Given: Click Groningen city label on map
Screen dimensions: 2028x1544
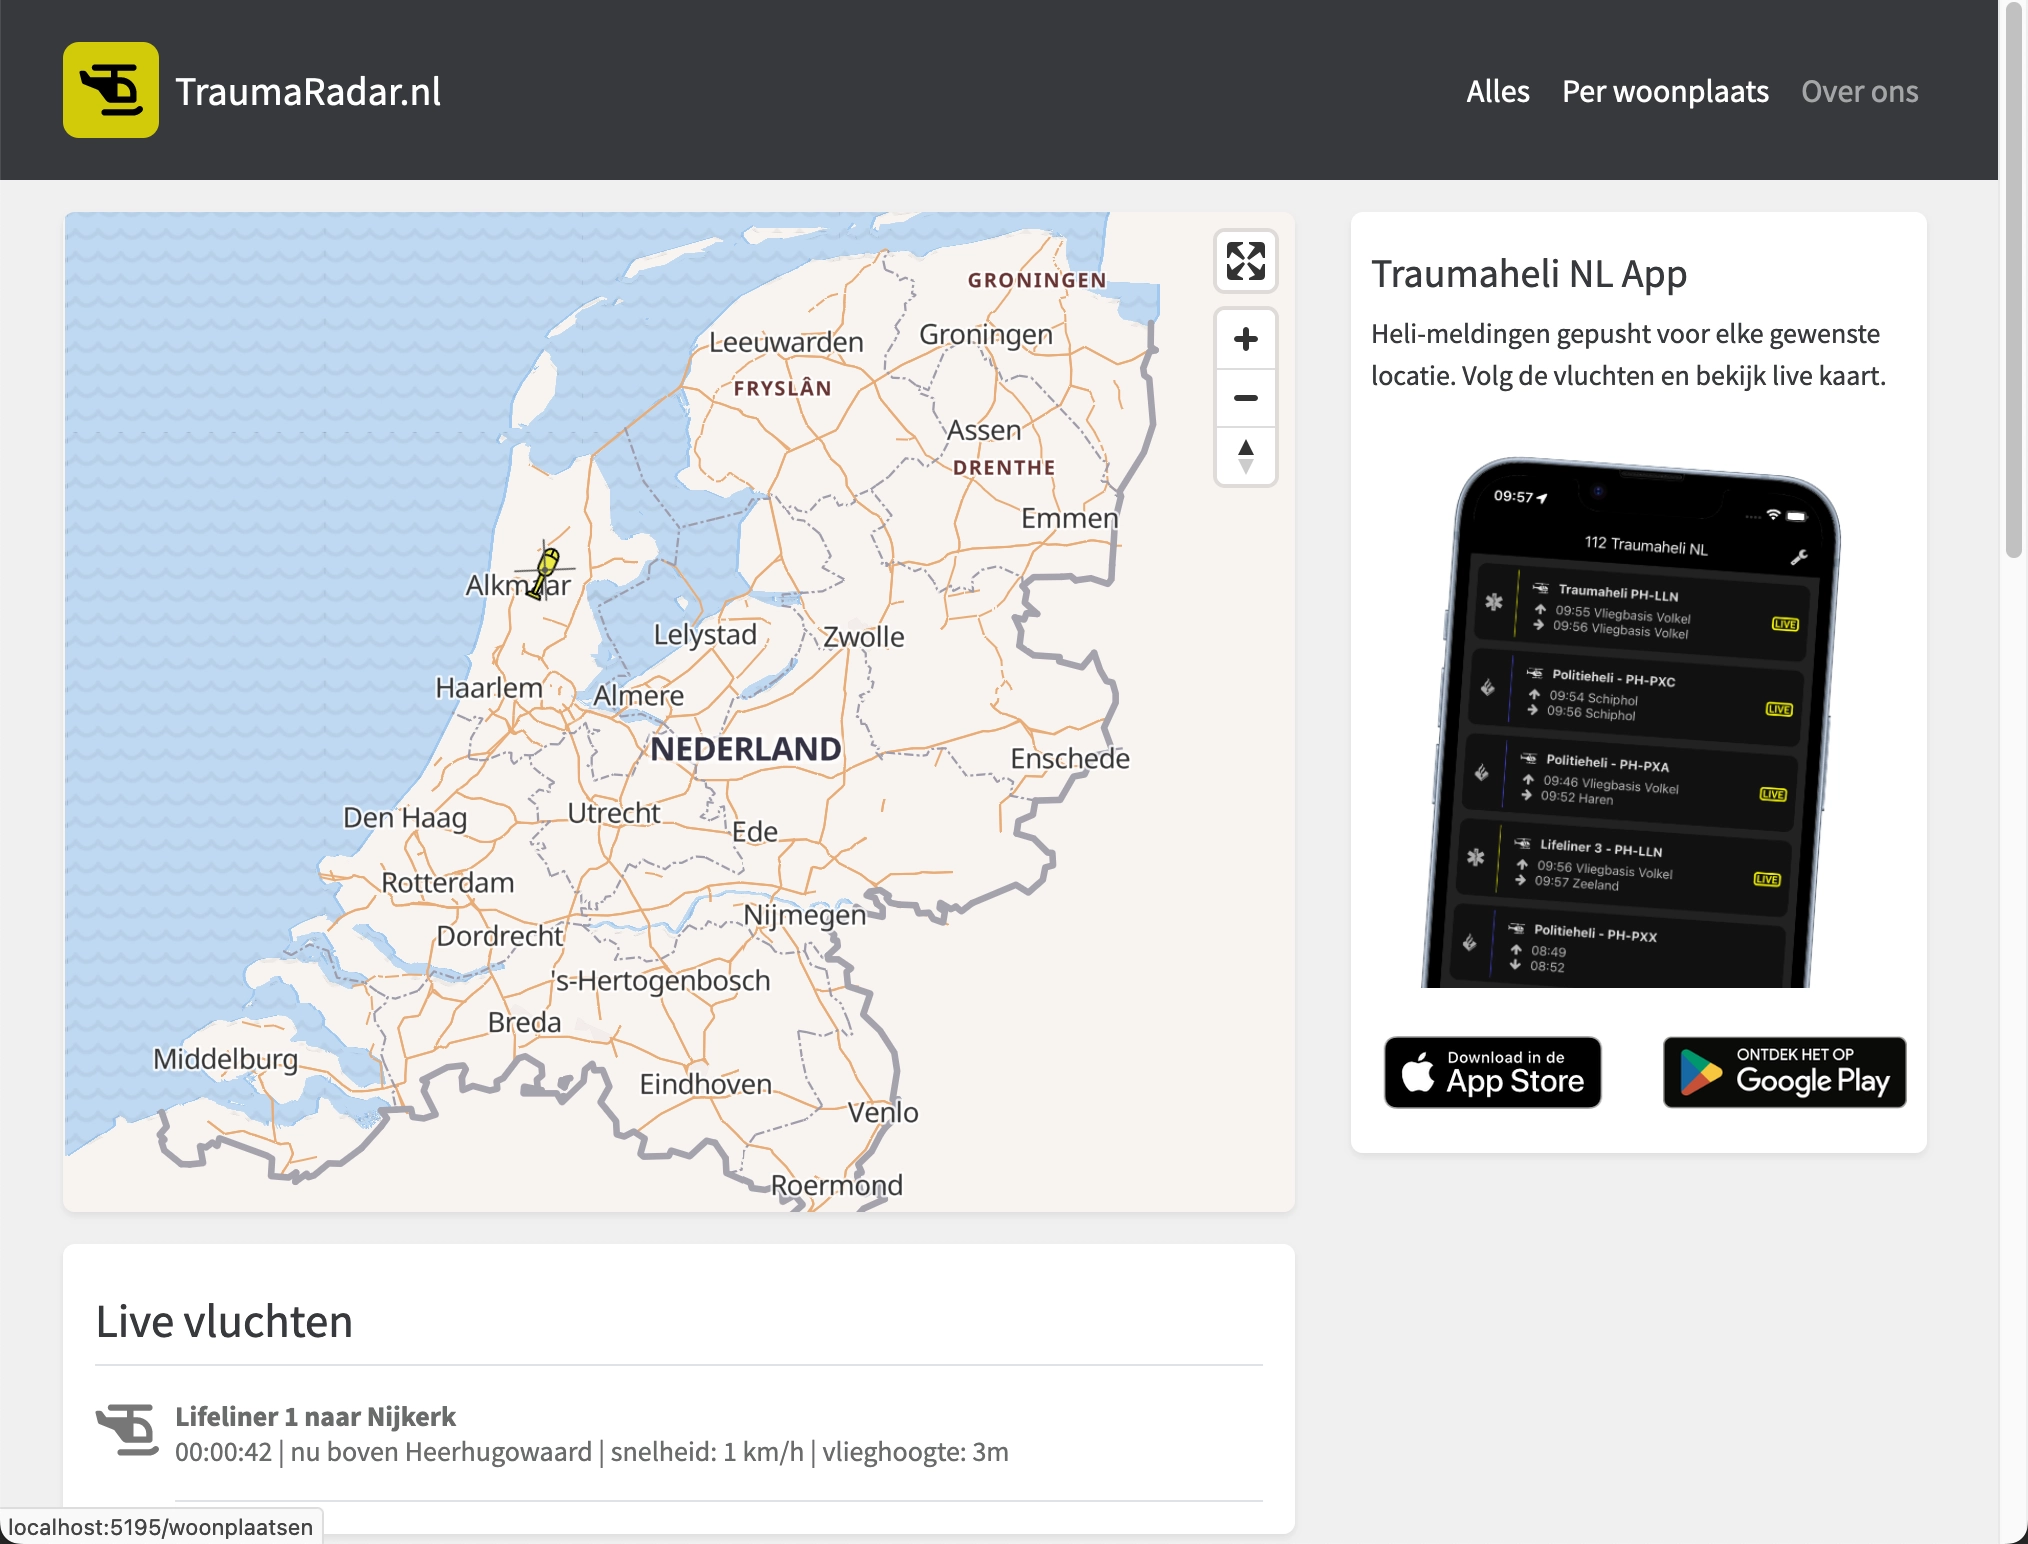Looking at the screenshot, I should (985, 334).
